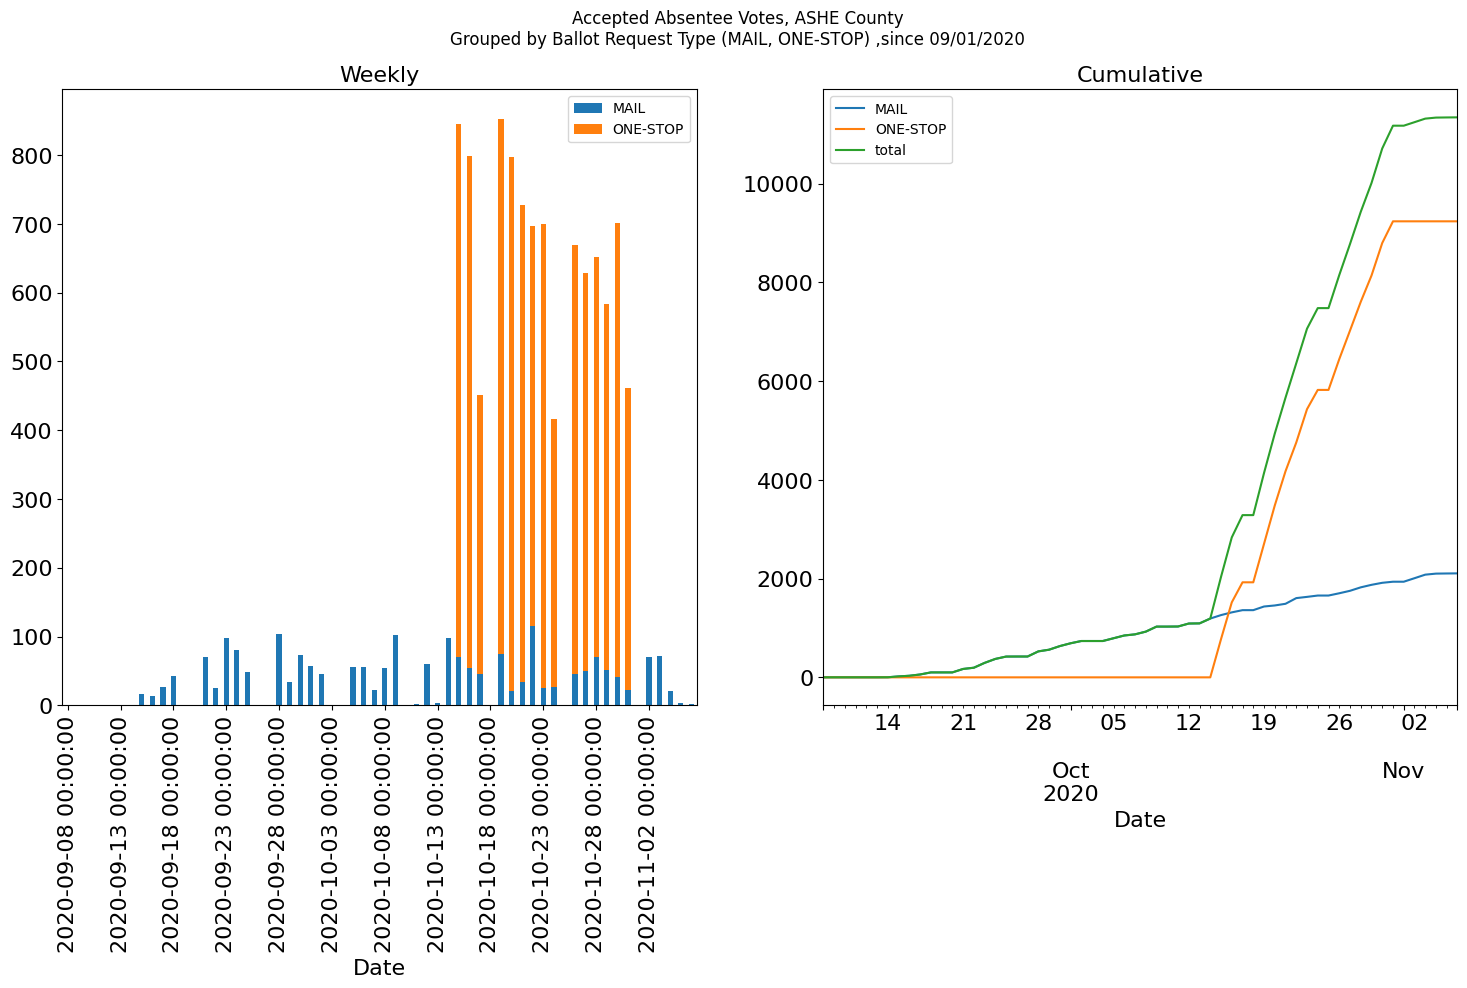1467x988 pixels.
Task: Click the '2020-09-18 00:00:00' x-axis label
Action: [x=174, y=833]
